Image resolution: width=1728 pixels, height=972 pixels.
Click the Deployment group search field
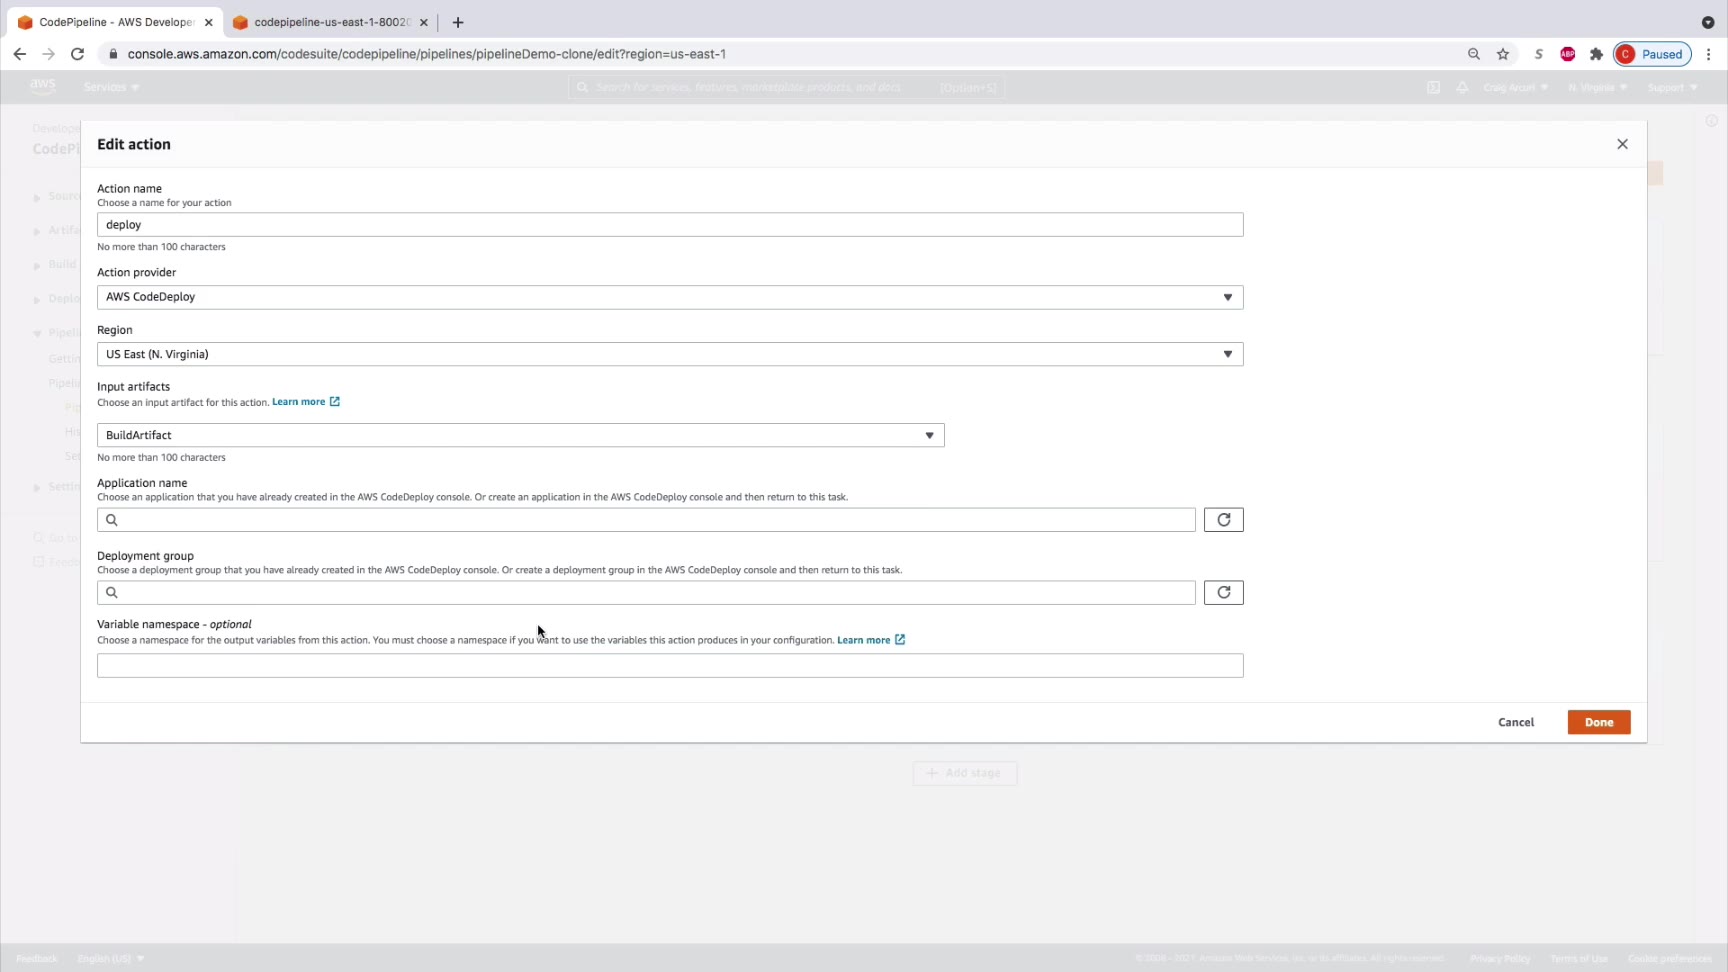[x=646, y=593]
